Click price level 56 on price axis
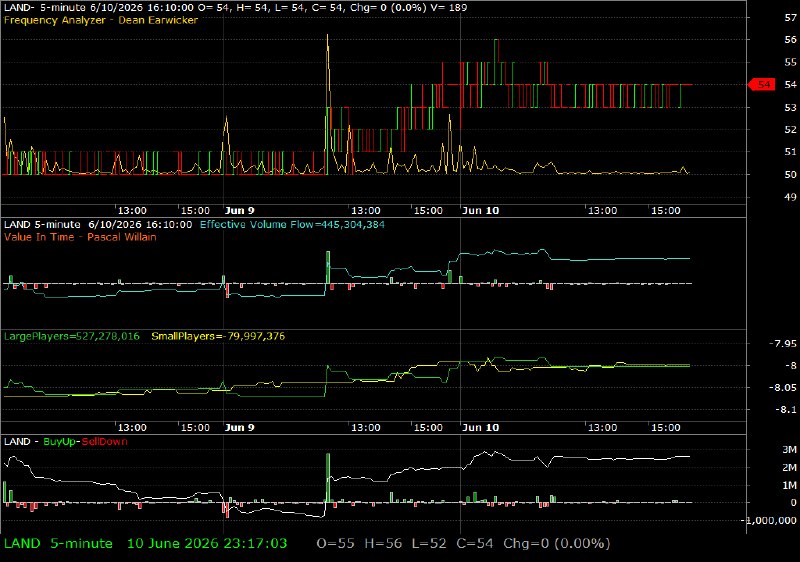Screen dimensions: 800x562 (790, 40)
